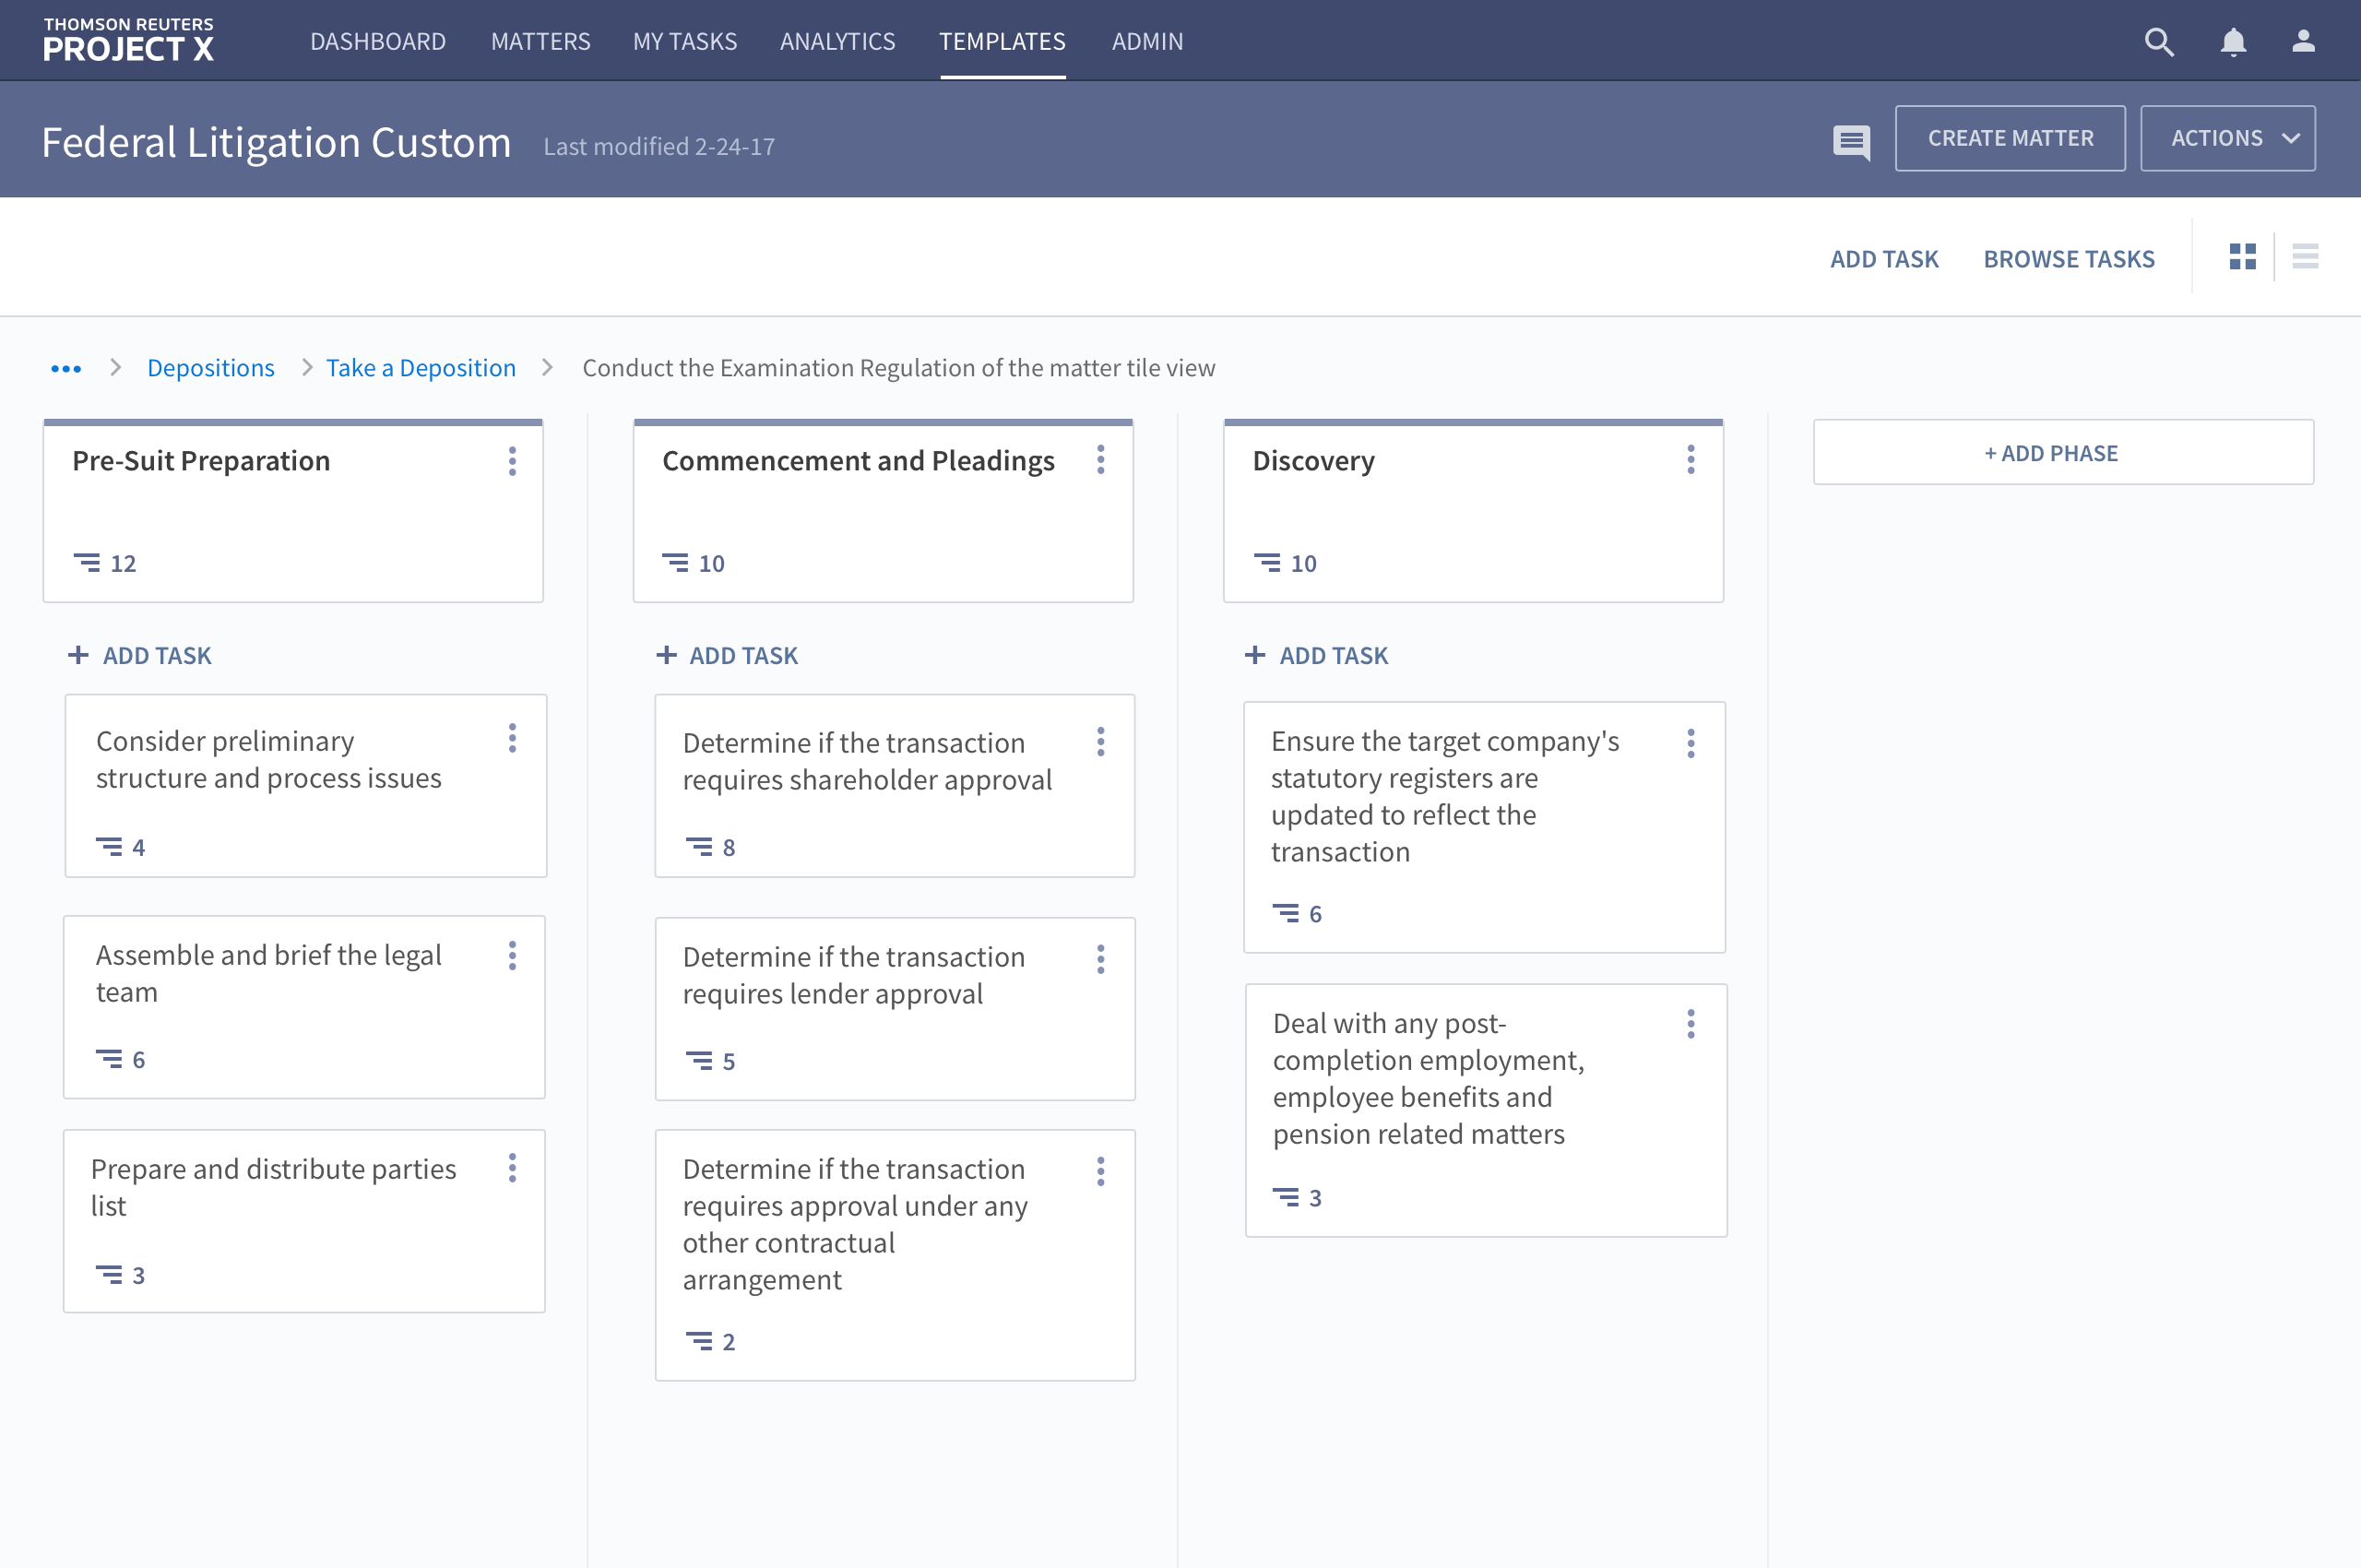Viewport: 2361px width, 1568px height.
Task: Open kebab menu on 'requires lender approval' card
Action: point(1100,959)
